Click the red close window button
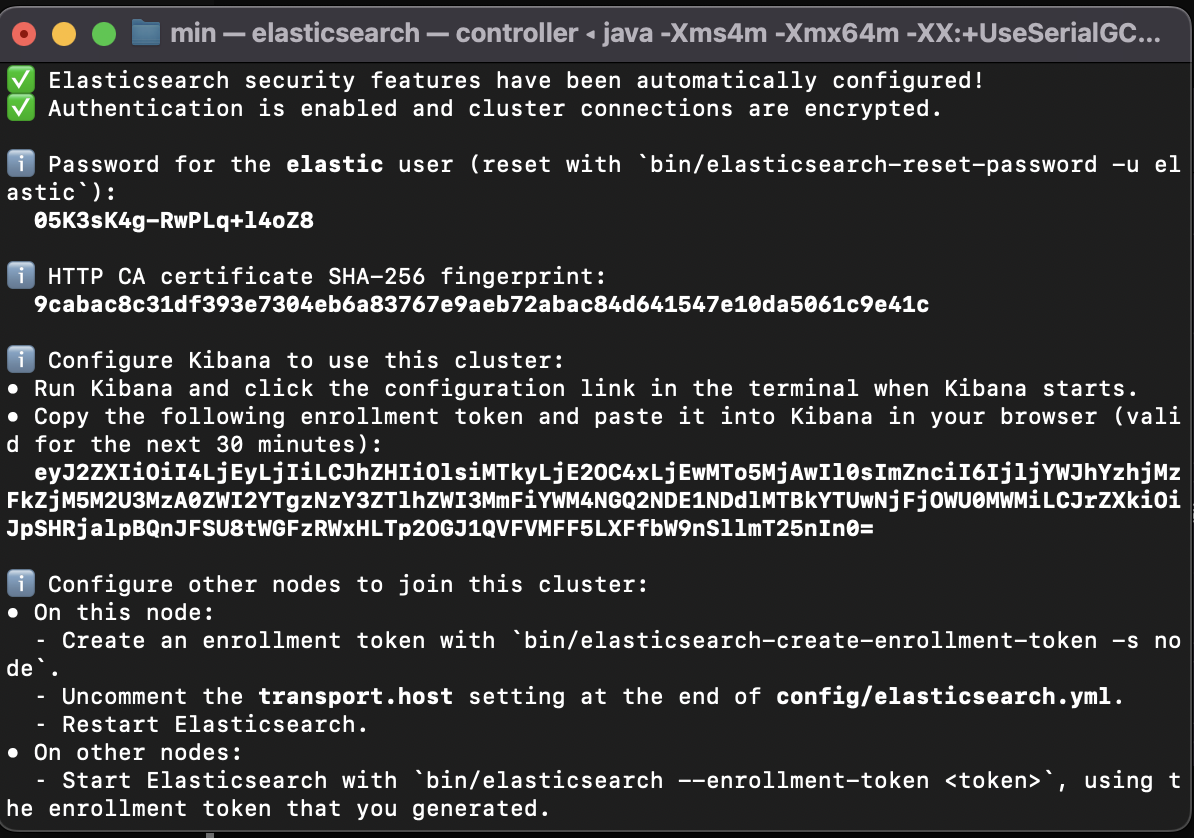This screenshot has width=1194, height=838. pos(24,34)
